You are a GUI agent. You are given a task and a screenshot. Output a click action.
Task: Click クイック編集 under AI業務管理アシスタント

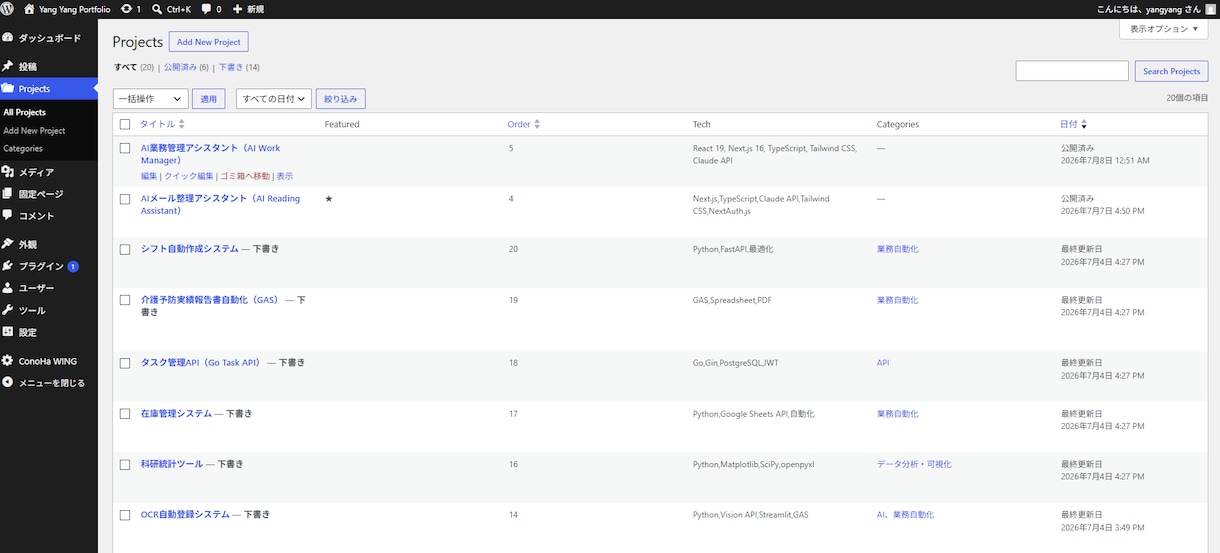click(188, 176)
